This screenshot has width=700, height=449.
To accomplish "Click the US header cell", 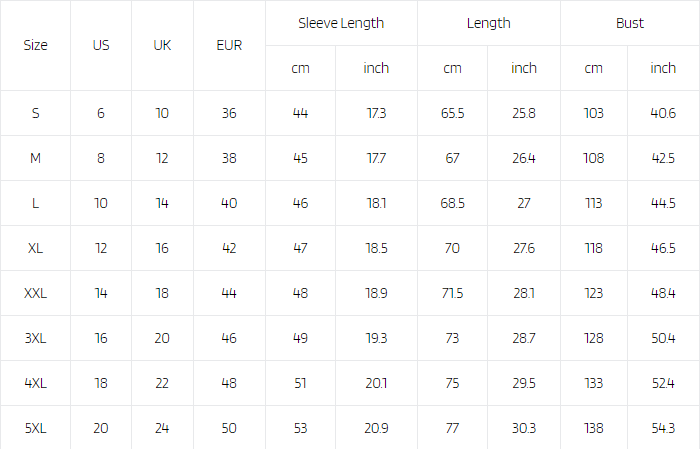I will point(101,46).
